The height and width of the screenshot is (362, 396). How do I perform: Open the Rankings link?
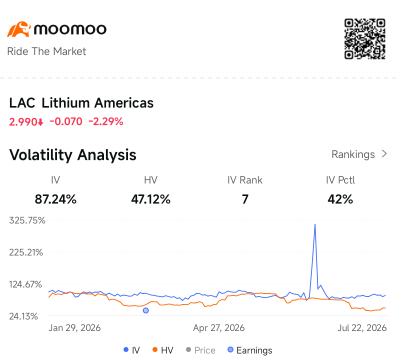tap(359, 154)
